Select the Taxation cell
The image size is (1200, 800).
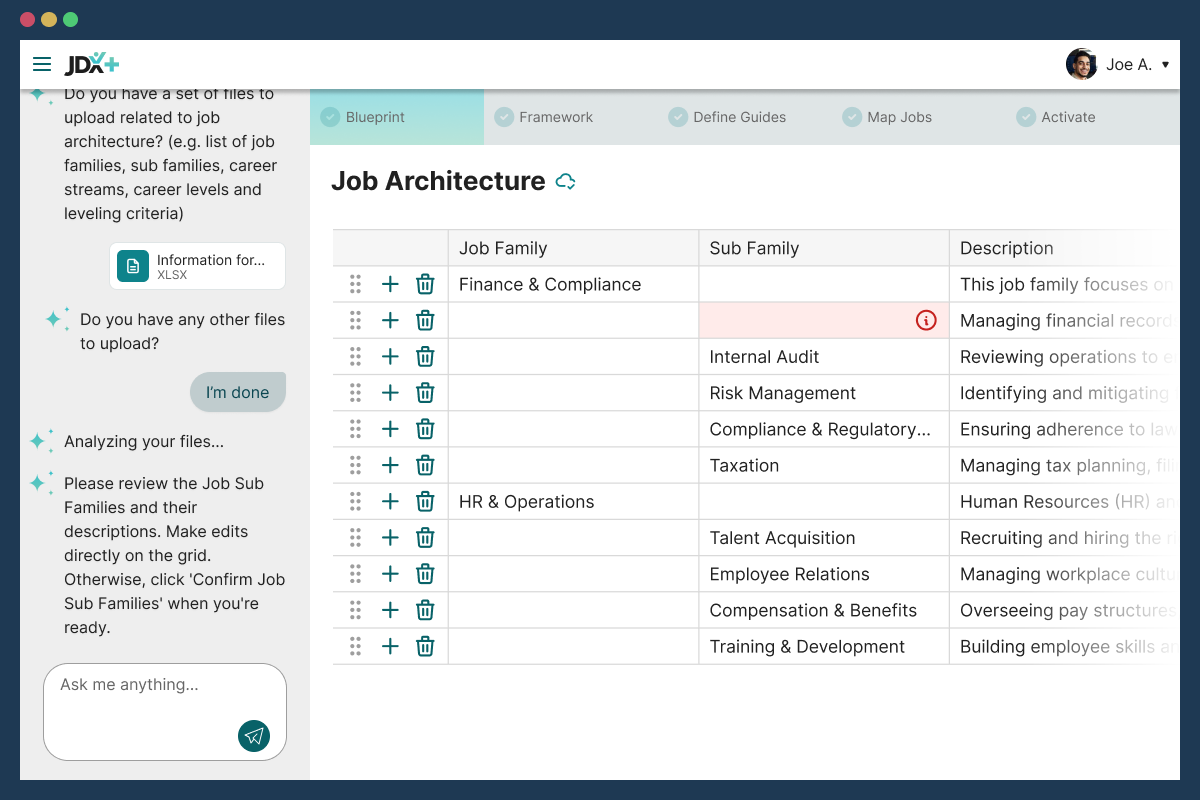[x=824, y=465]
